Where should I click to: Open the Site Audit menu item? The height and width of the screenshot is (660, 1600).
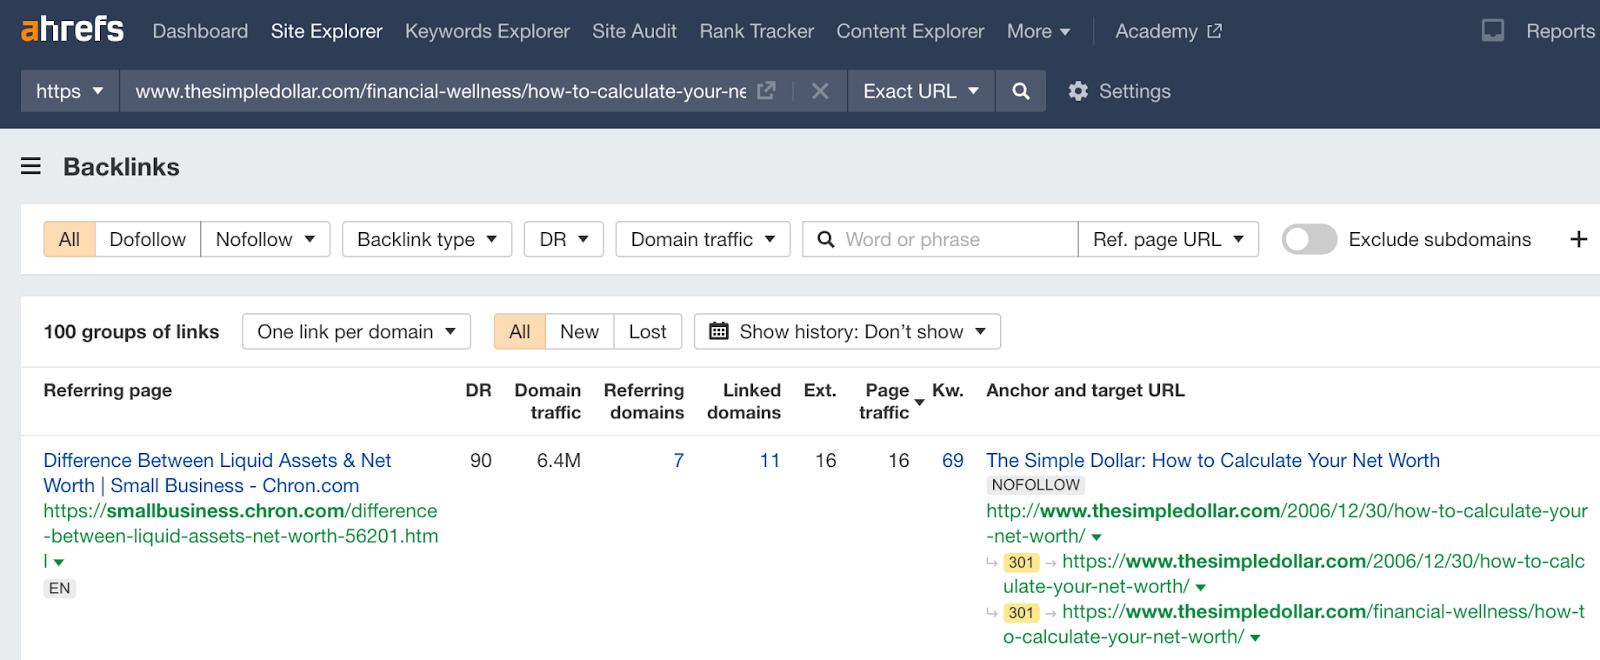[x=634, y=31]
